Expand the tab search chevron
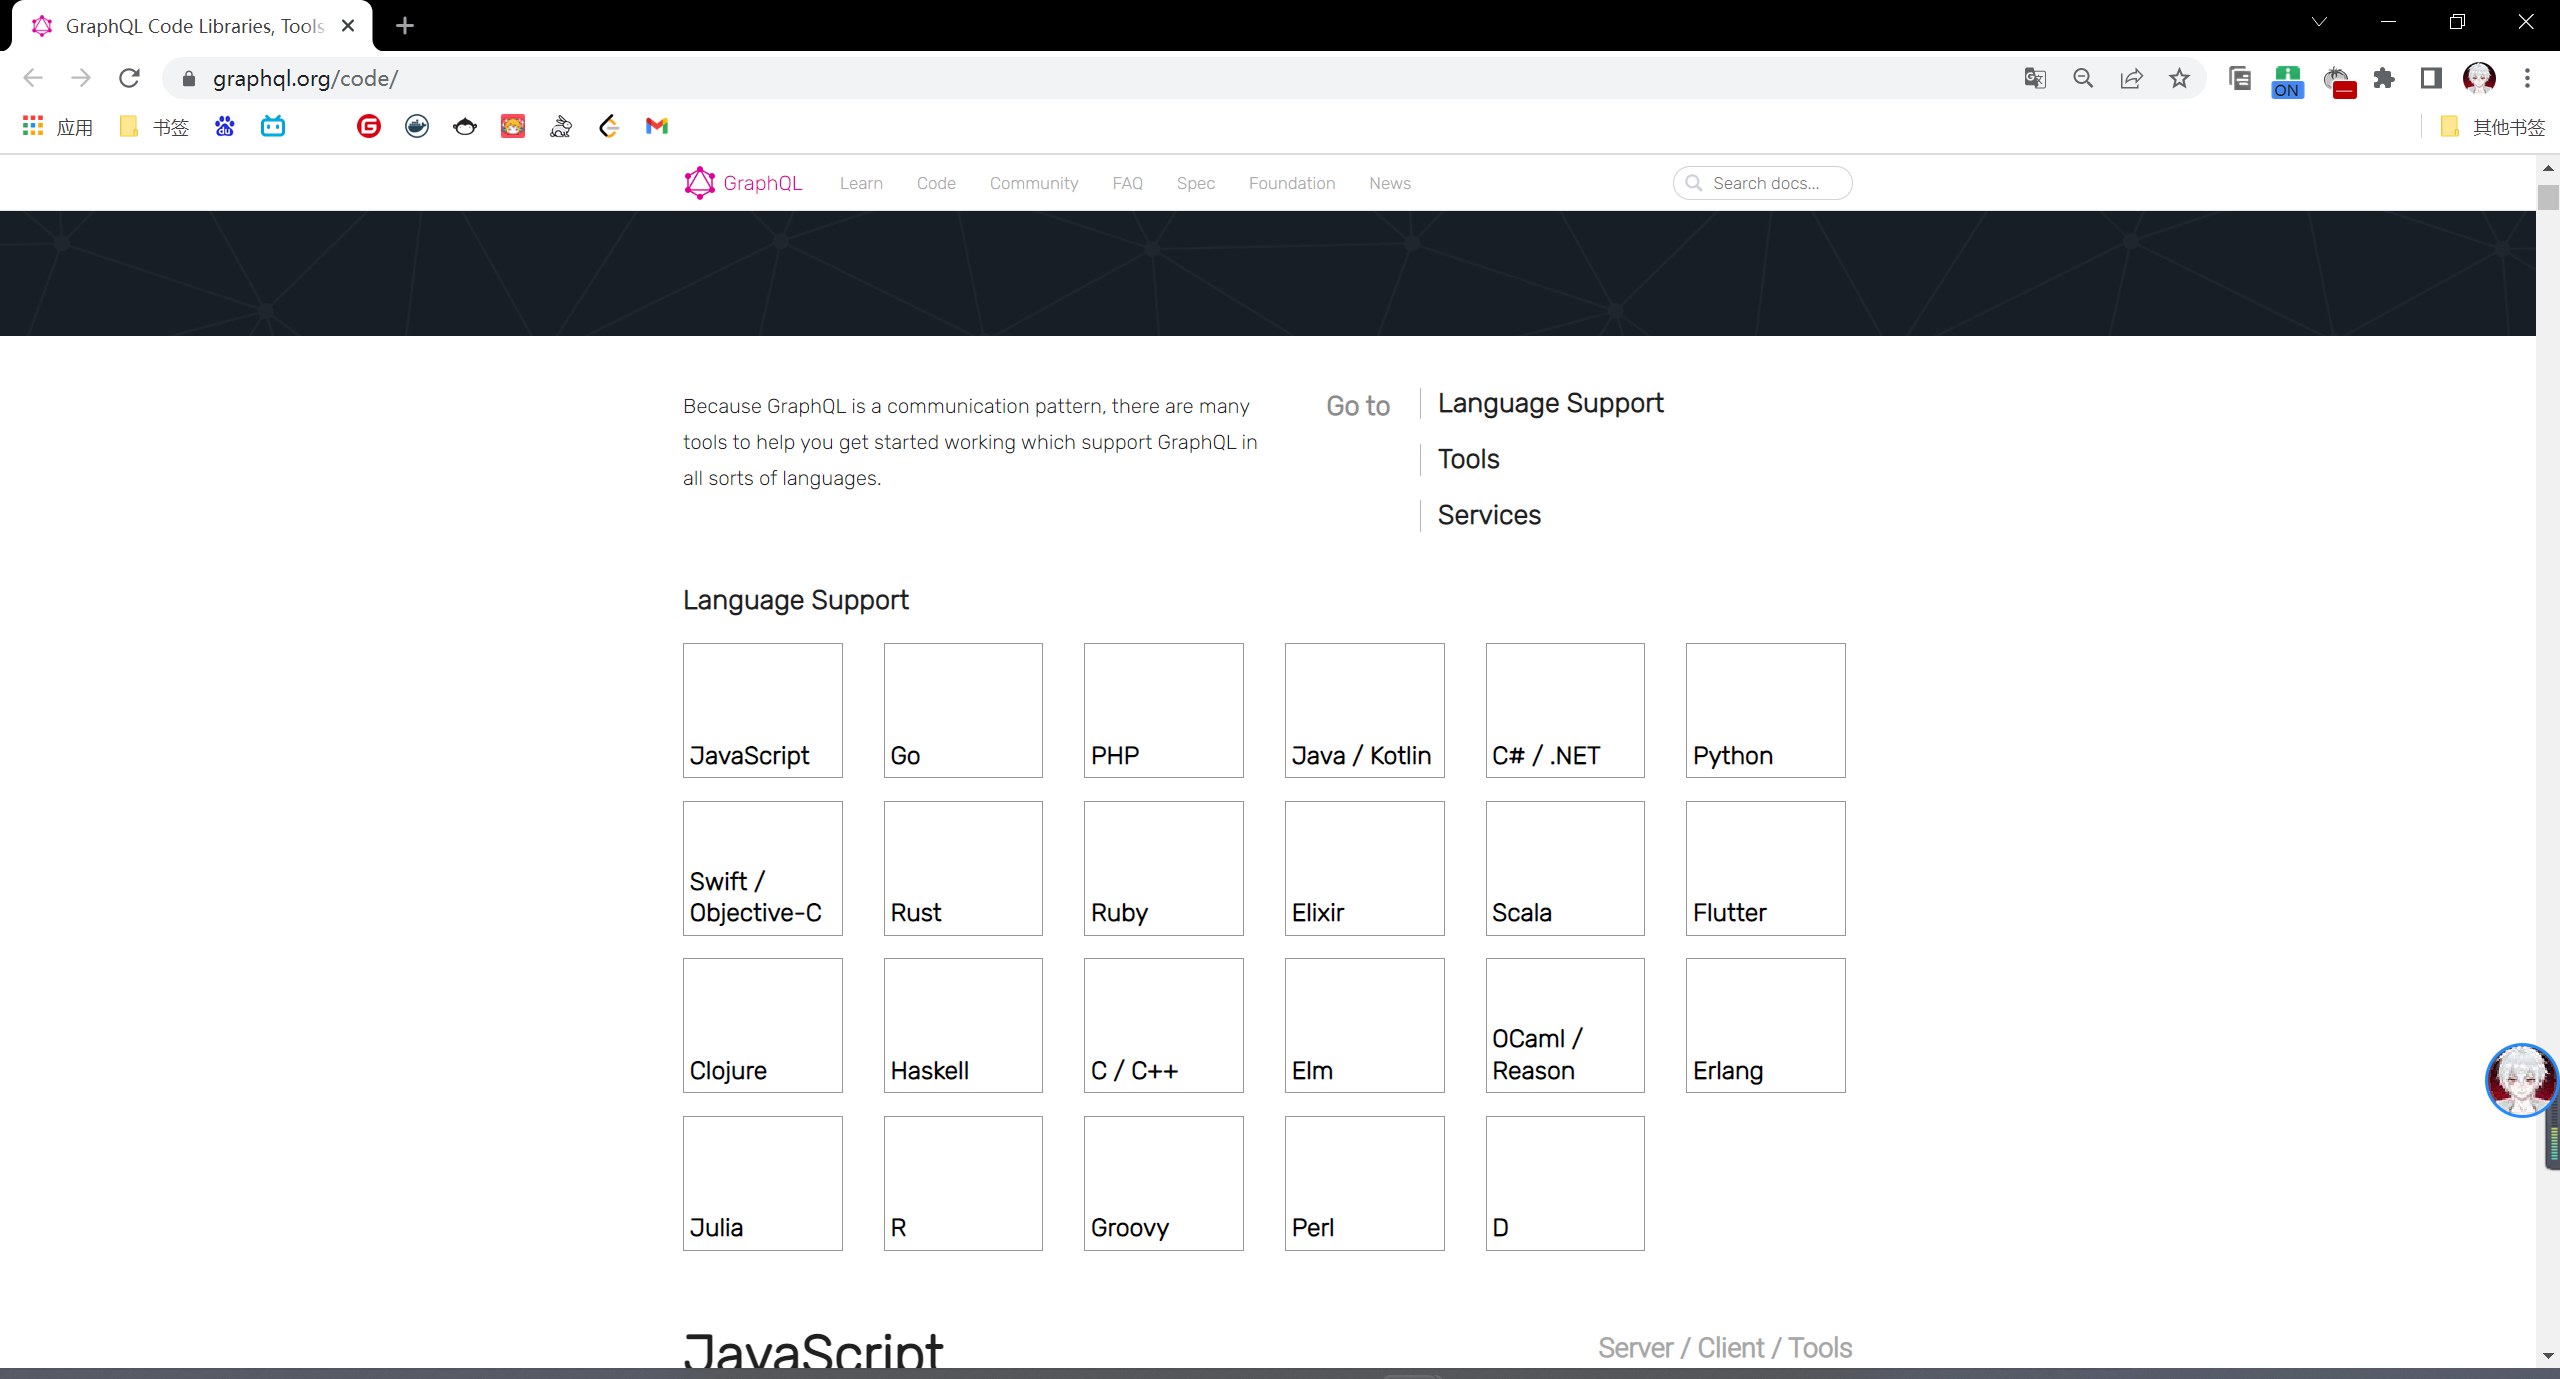The image size is (2560, 1379). (x=2319, y=22)
